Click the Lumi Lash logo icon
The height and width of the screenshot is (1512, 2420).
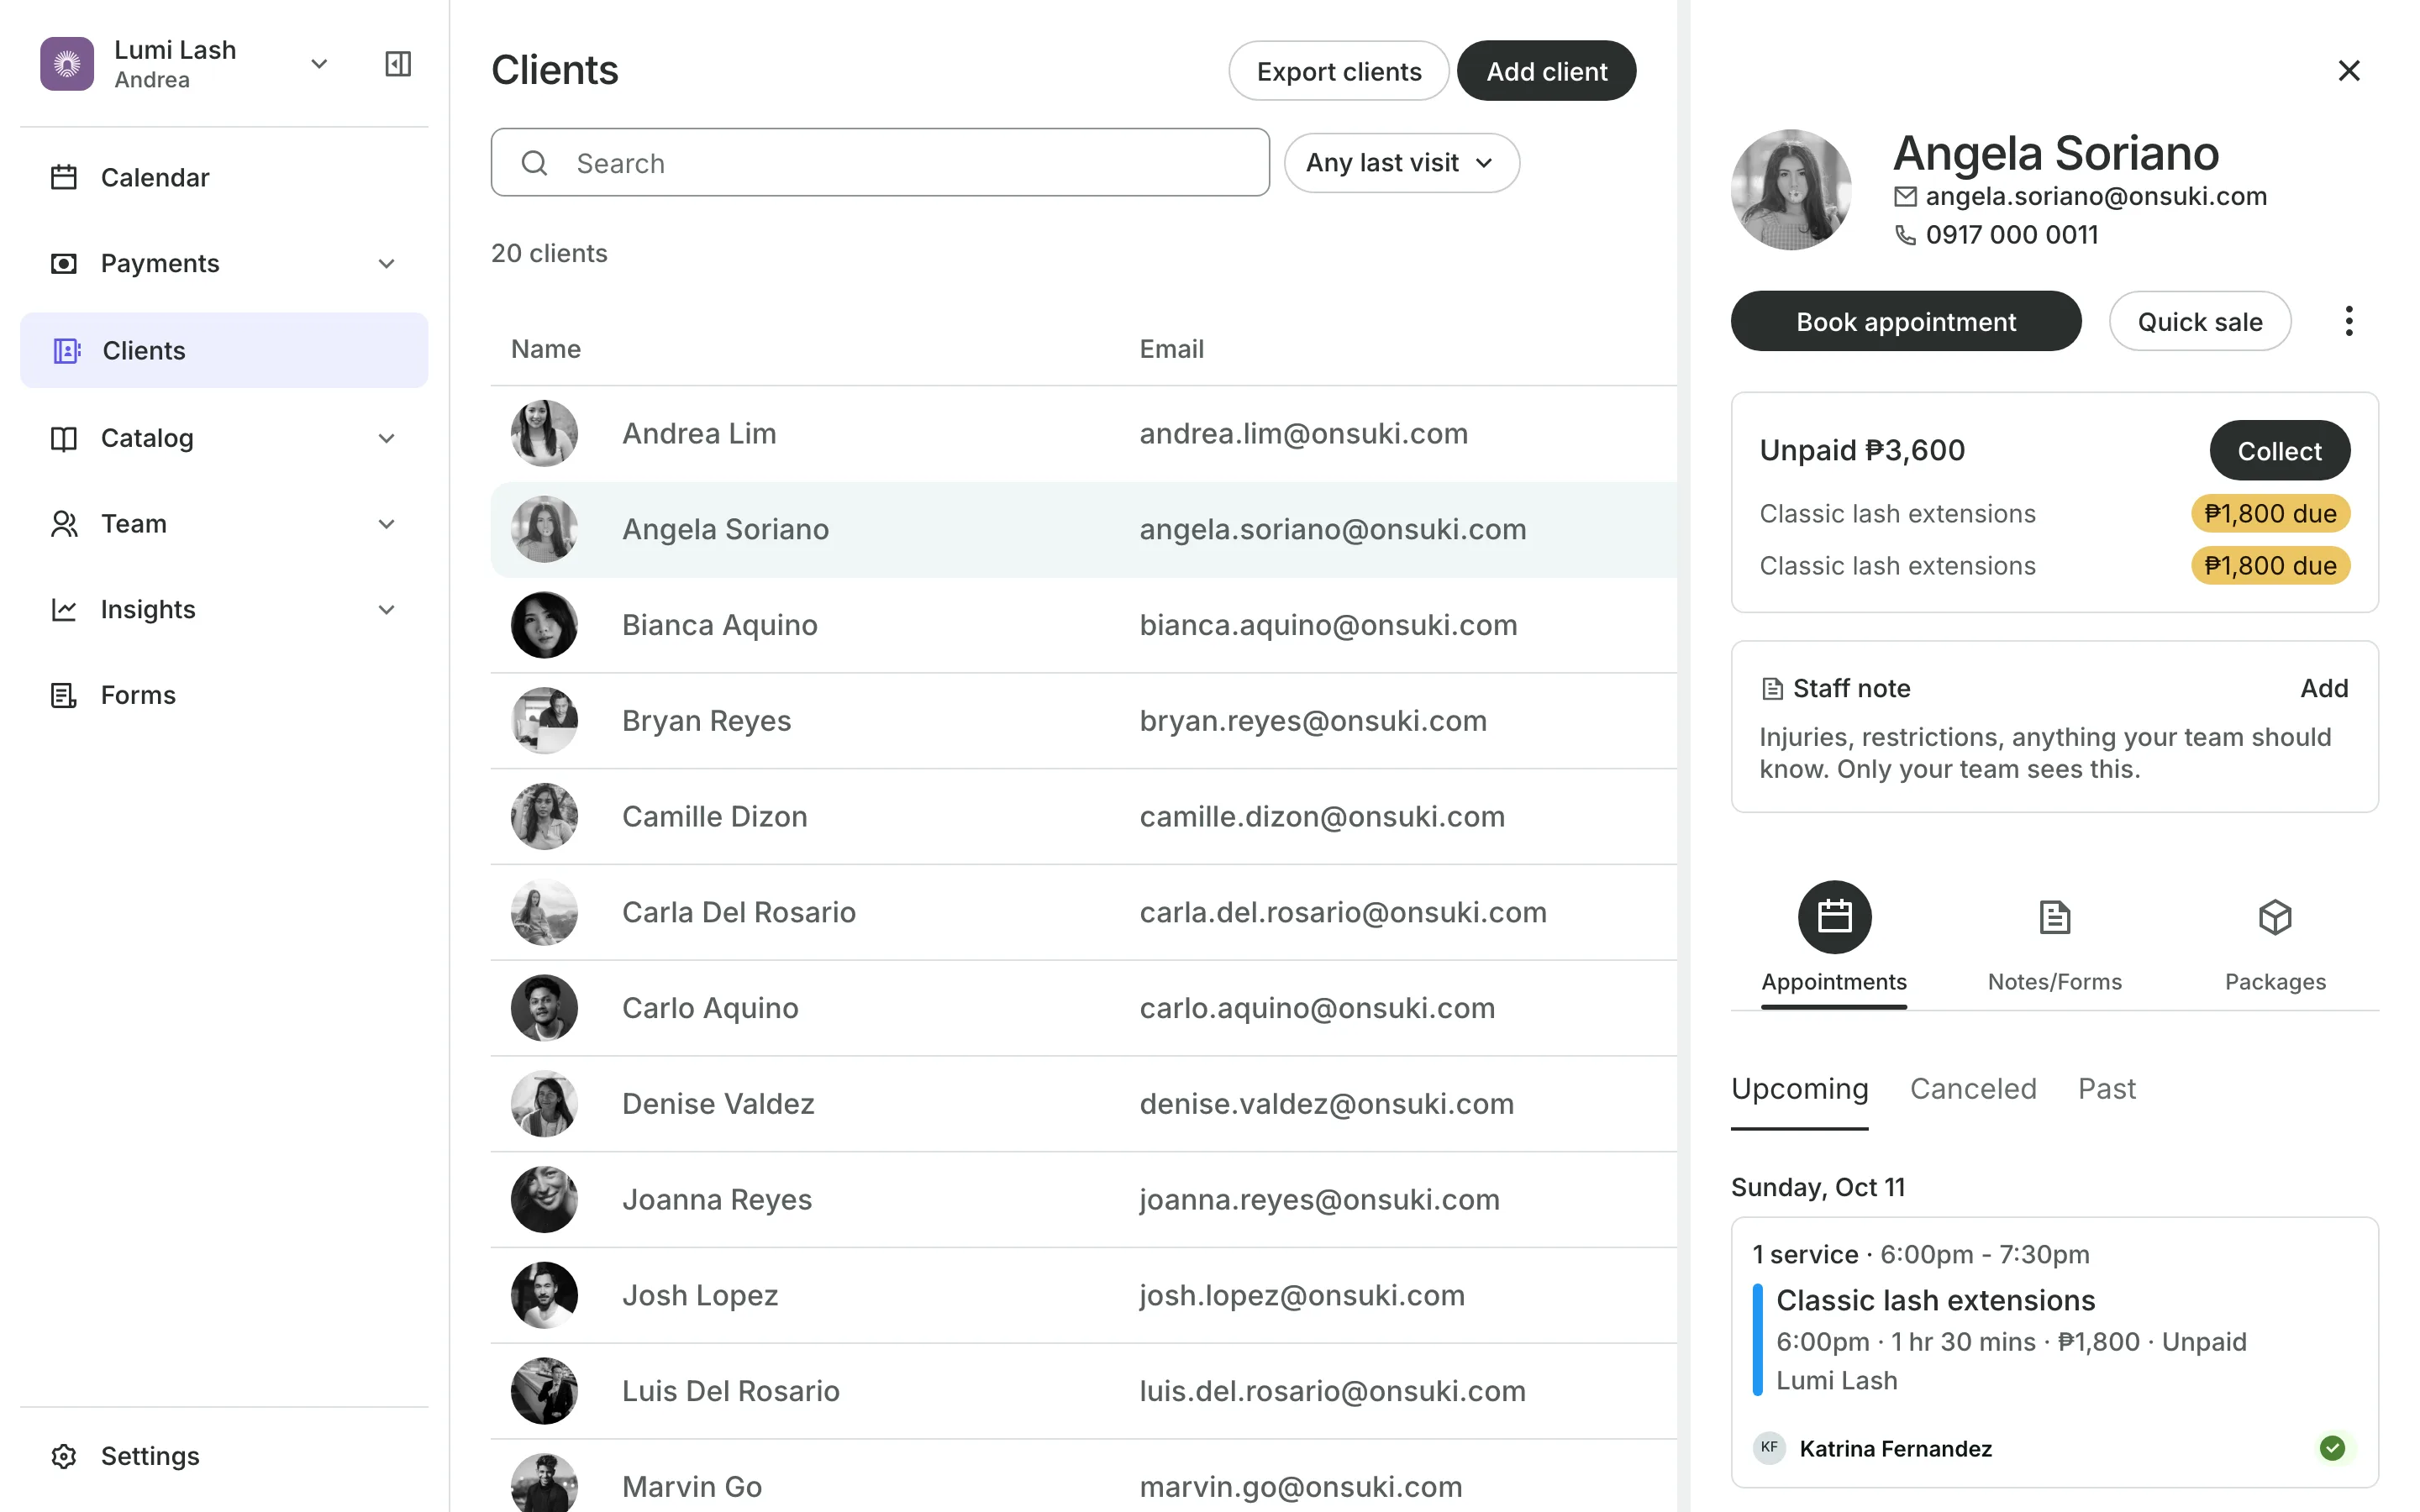(67, 64)
